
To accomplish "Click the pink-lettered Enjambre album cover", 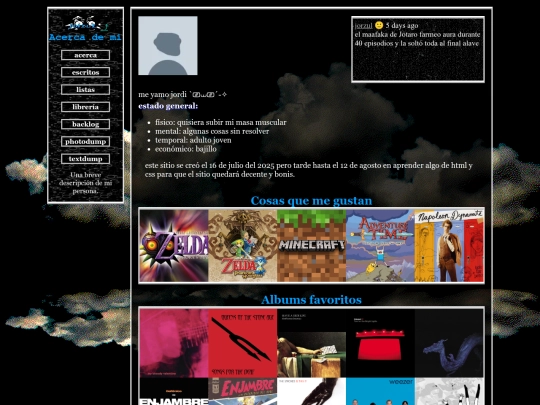I will coord(242,392).
